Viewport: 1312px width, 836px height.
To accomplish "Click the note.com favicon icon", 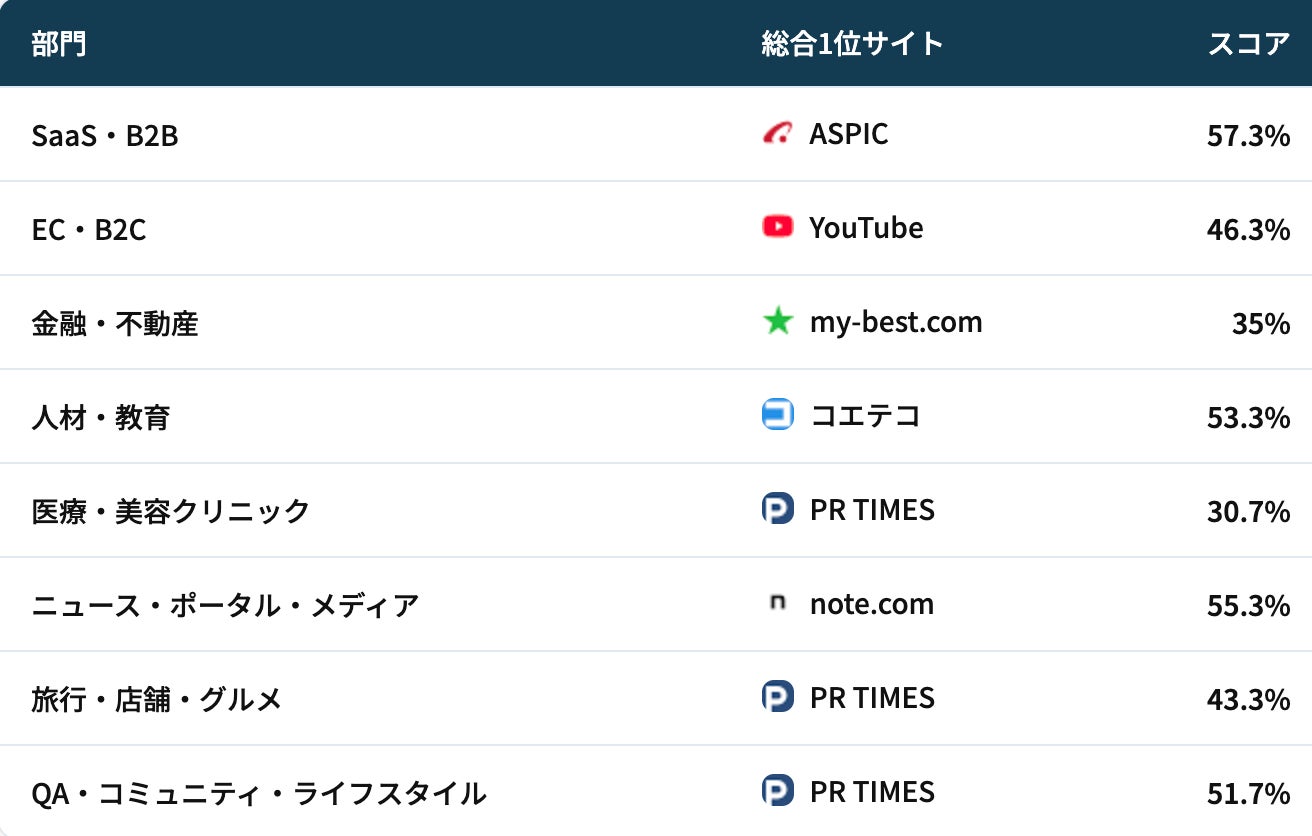I will pyautogui.click(x=777, y=603).
